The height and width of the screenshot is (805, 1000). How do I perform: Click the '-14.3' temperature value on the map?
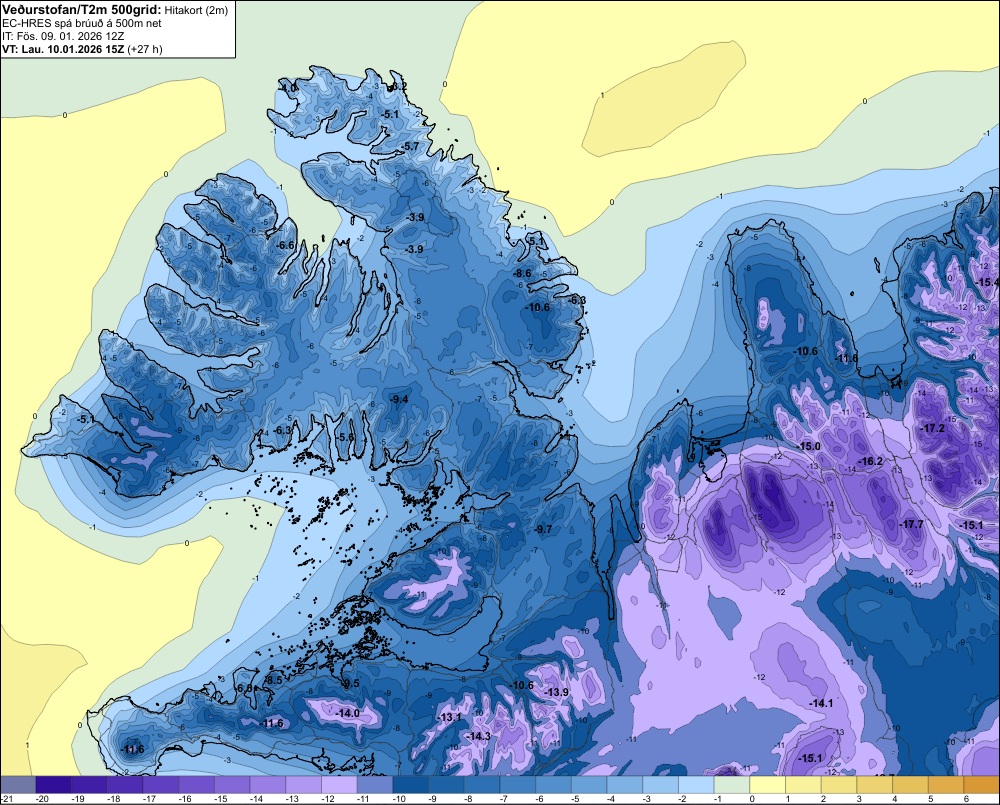coord(478,736)
